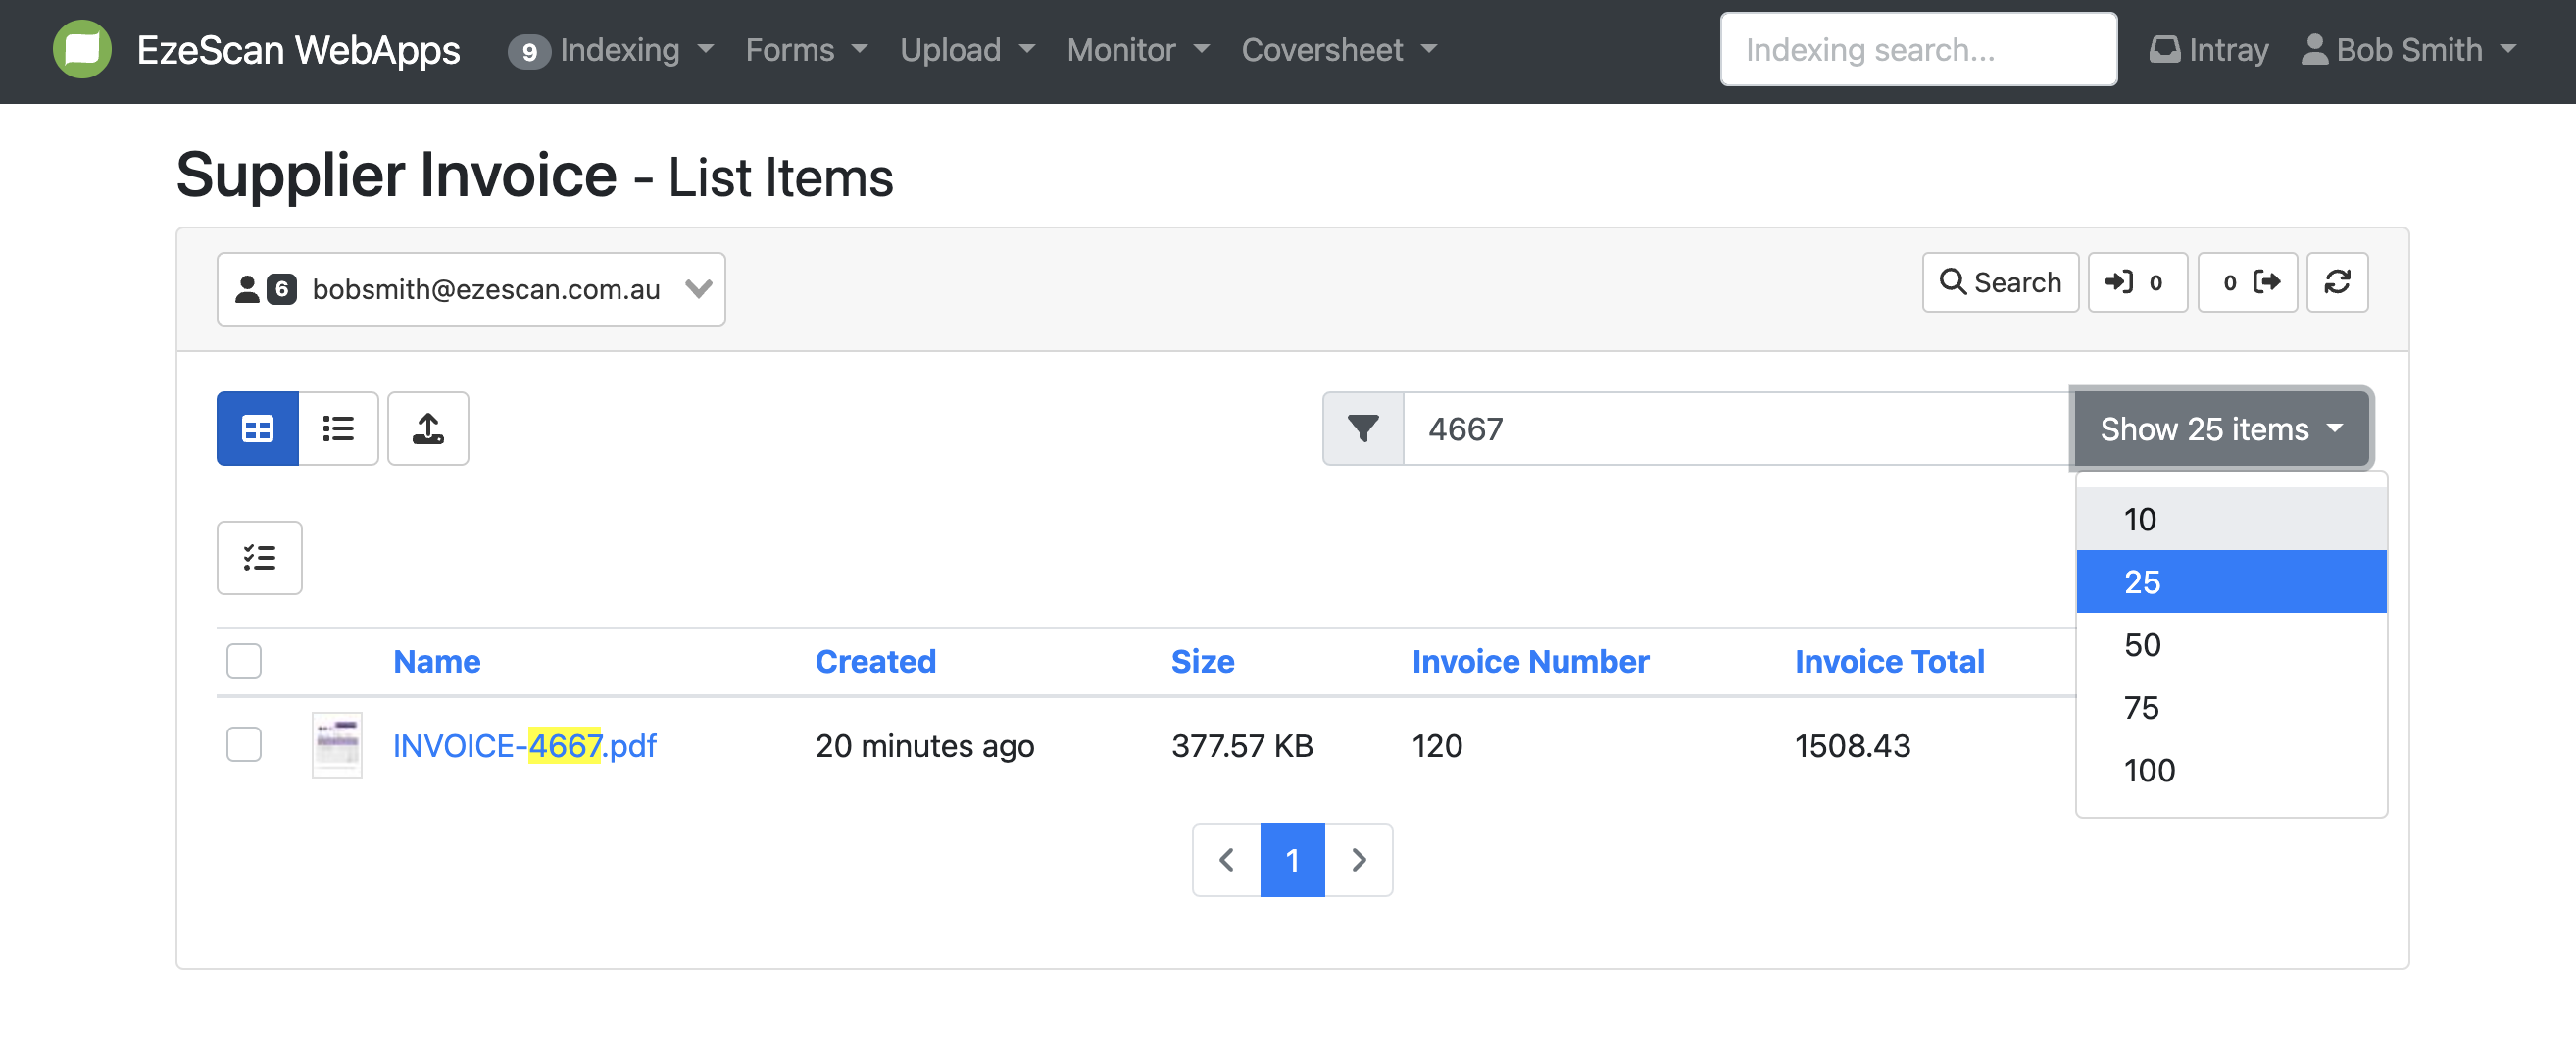Viewport: 2576px width, 1057px height.
Task: Click the outgoing items arrow button
Action: coord(2247,283)
